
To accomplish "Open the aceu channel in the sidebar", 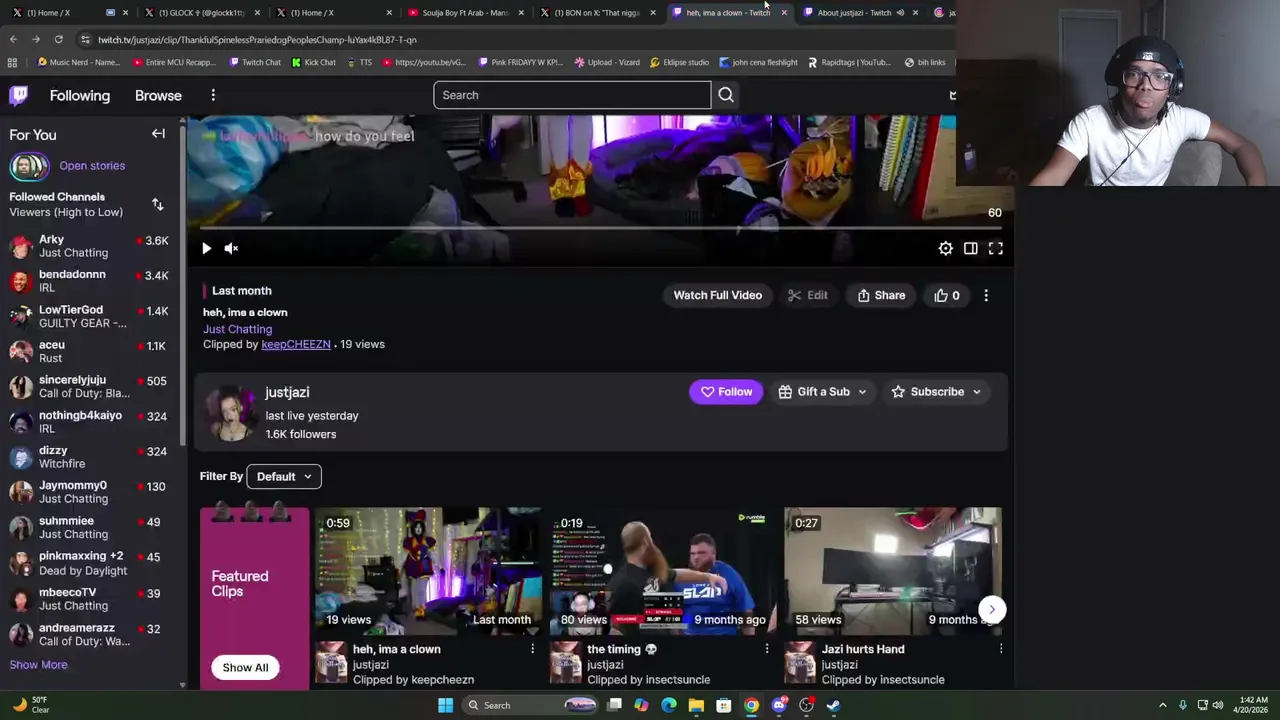I will point(90,351).
